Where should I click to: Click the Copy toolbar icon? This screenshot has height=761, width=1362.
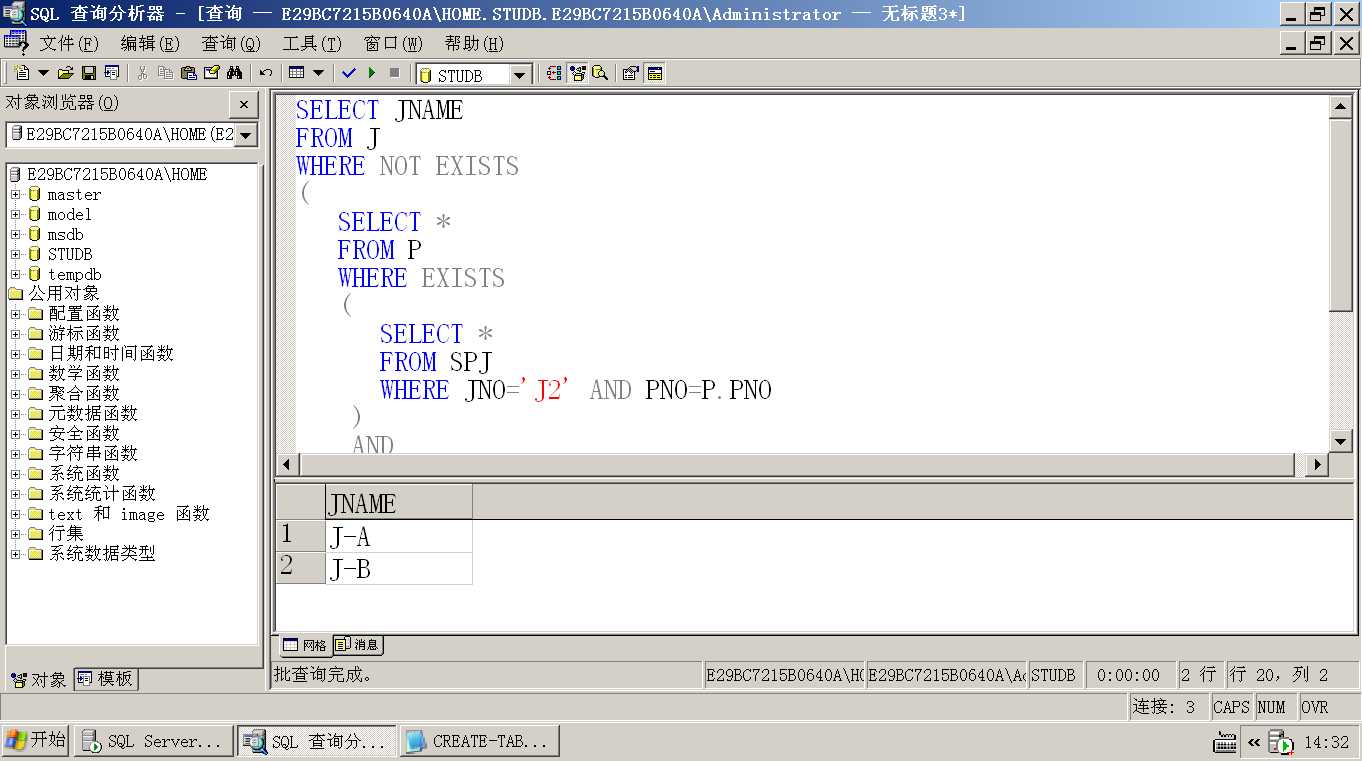(x=165, y=73)
